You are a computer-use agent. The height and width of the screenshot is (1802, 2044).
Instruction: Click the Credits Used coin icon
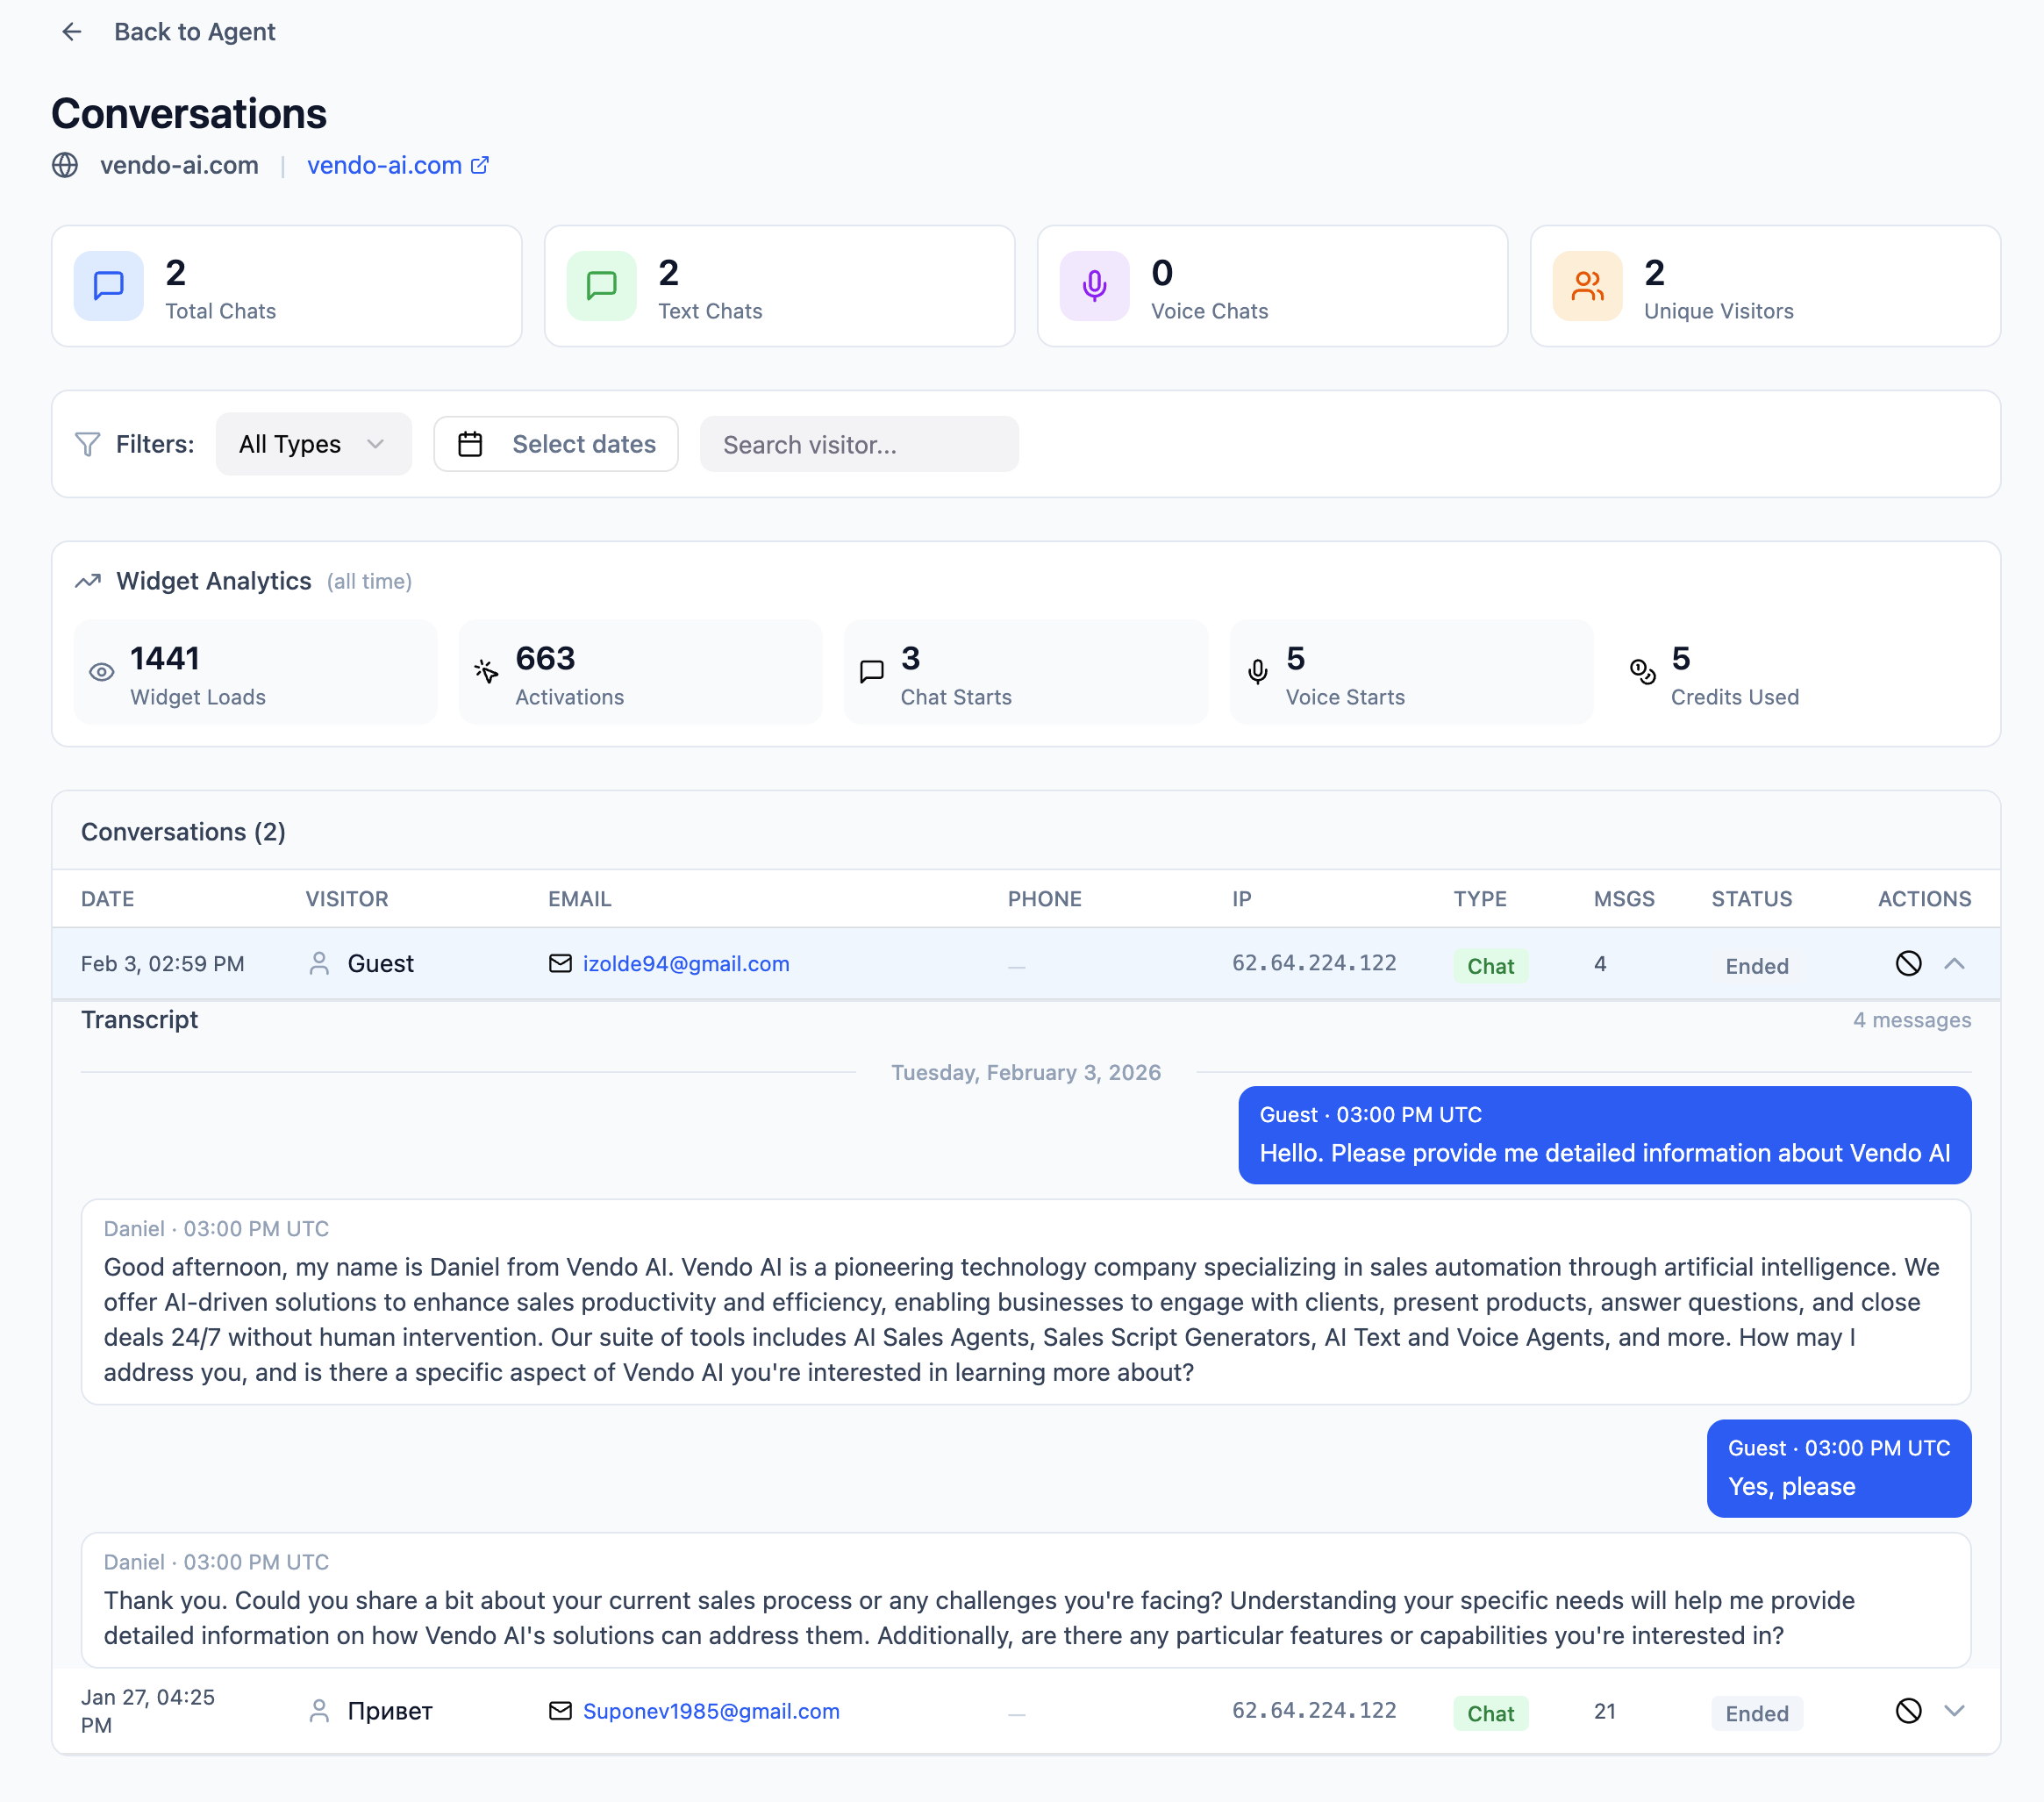coord(1642,672)
